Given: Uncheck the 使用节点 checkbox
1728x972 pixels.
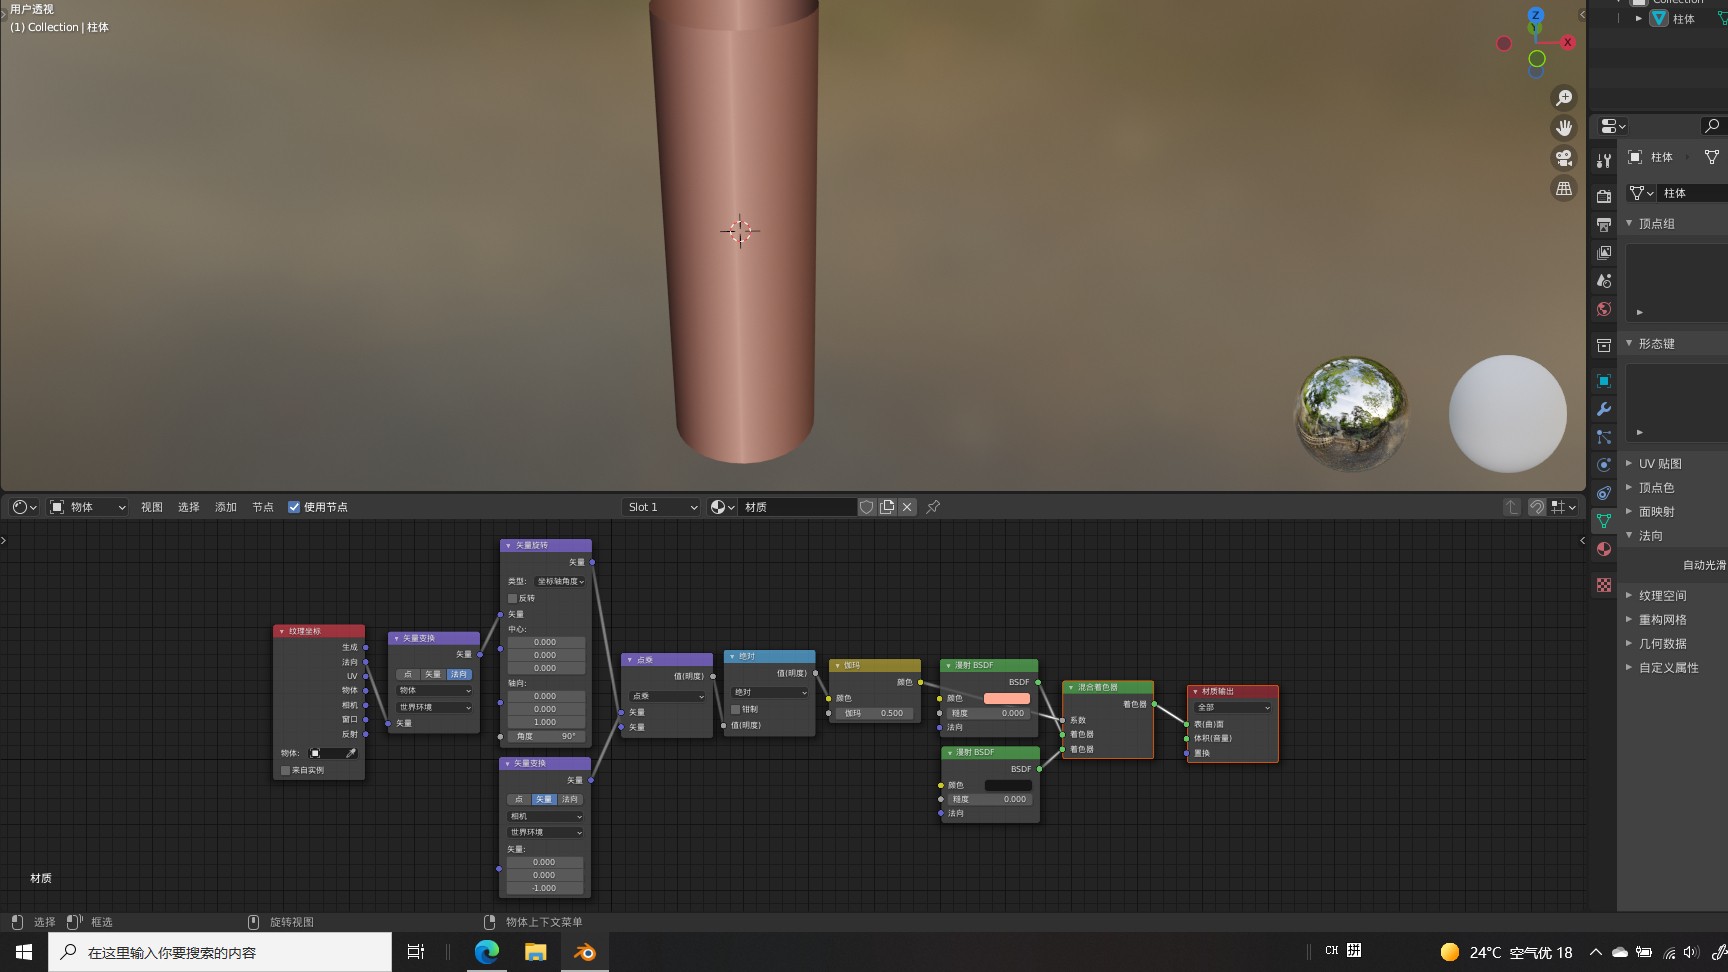Looking at the screenshot, I should 294,507.
